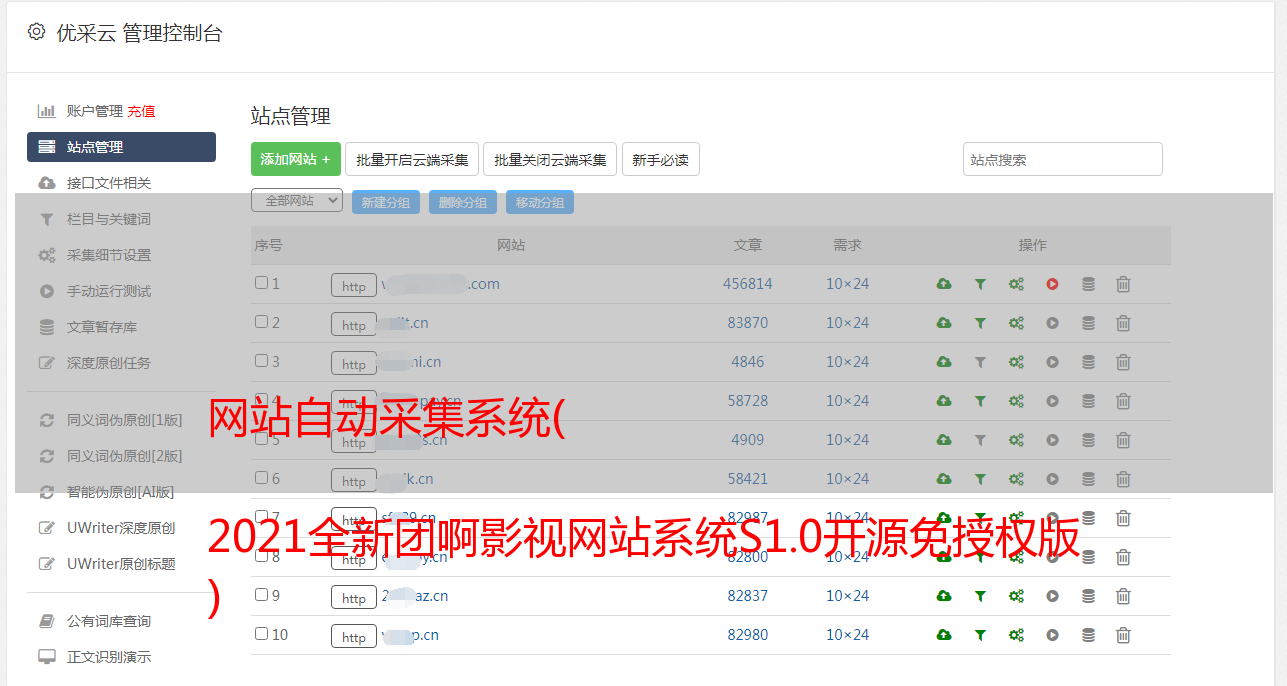Open 正文识别演示 in the sidebar
1287x686 pixels.
[x=109, y=657]
